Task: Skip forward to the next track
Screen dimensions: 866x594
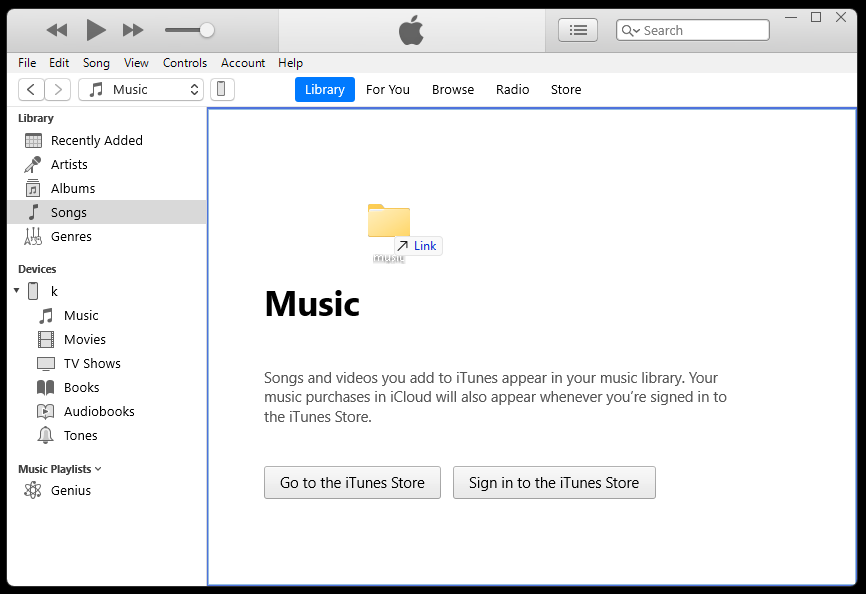Action: (x=133, y=30)
